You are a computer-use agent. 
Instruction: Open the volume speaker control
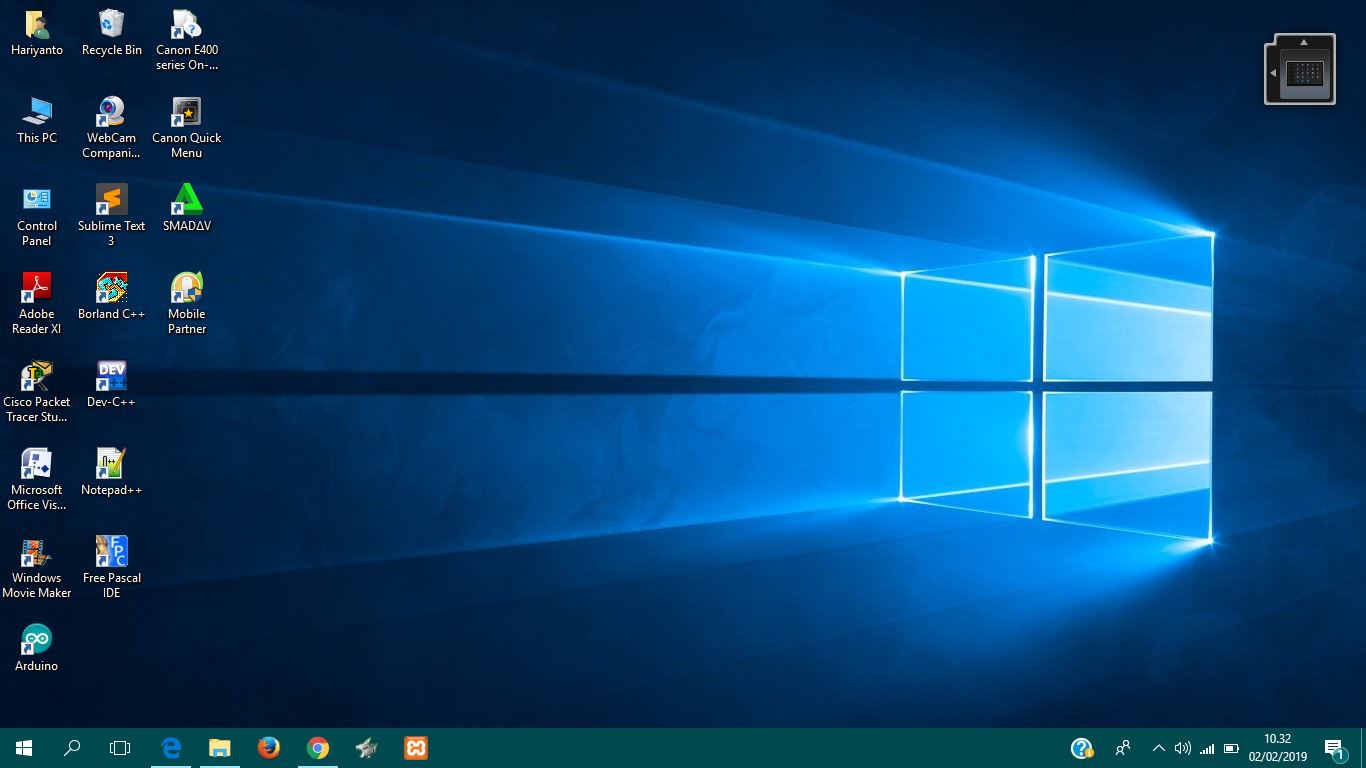tap(1183, 748)
